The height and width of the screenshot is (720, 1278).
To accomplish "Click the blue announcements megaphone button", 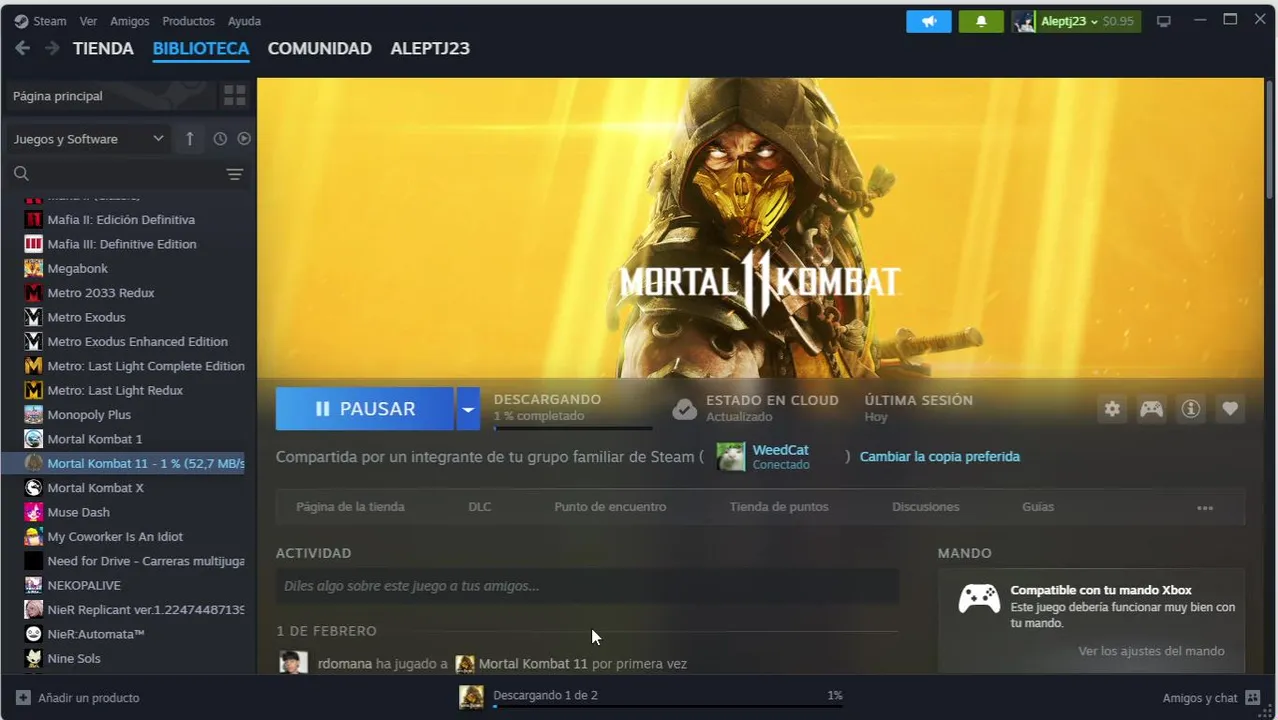I will coord(929,21).
